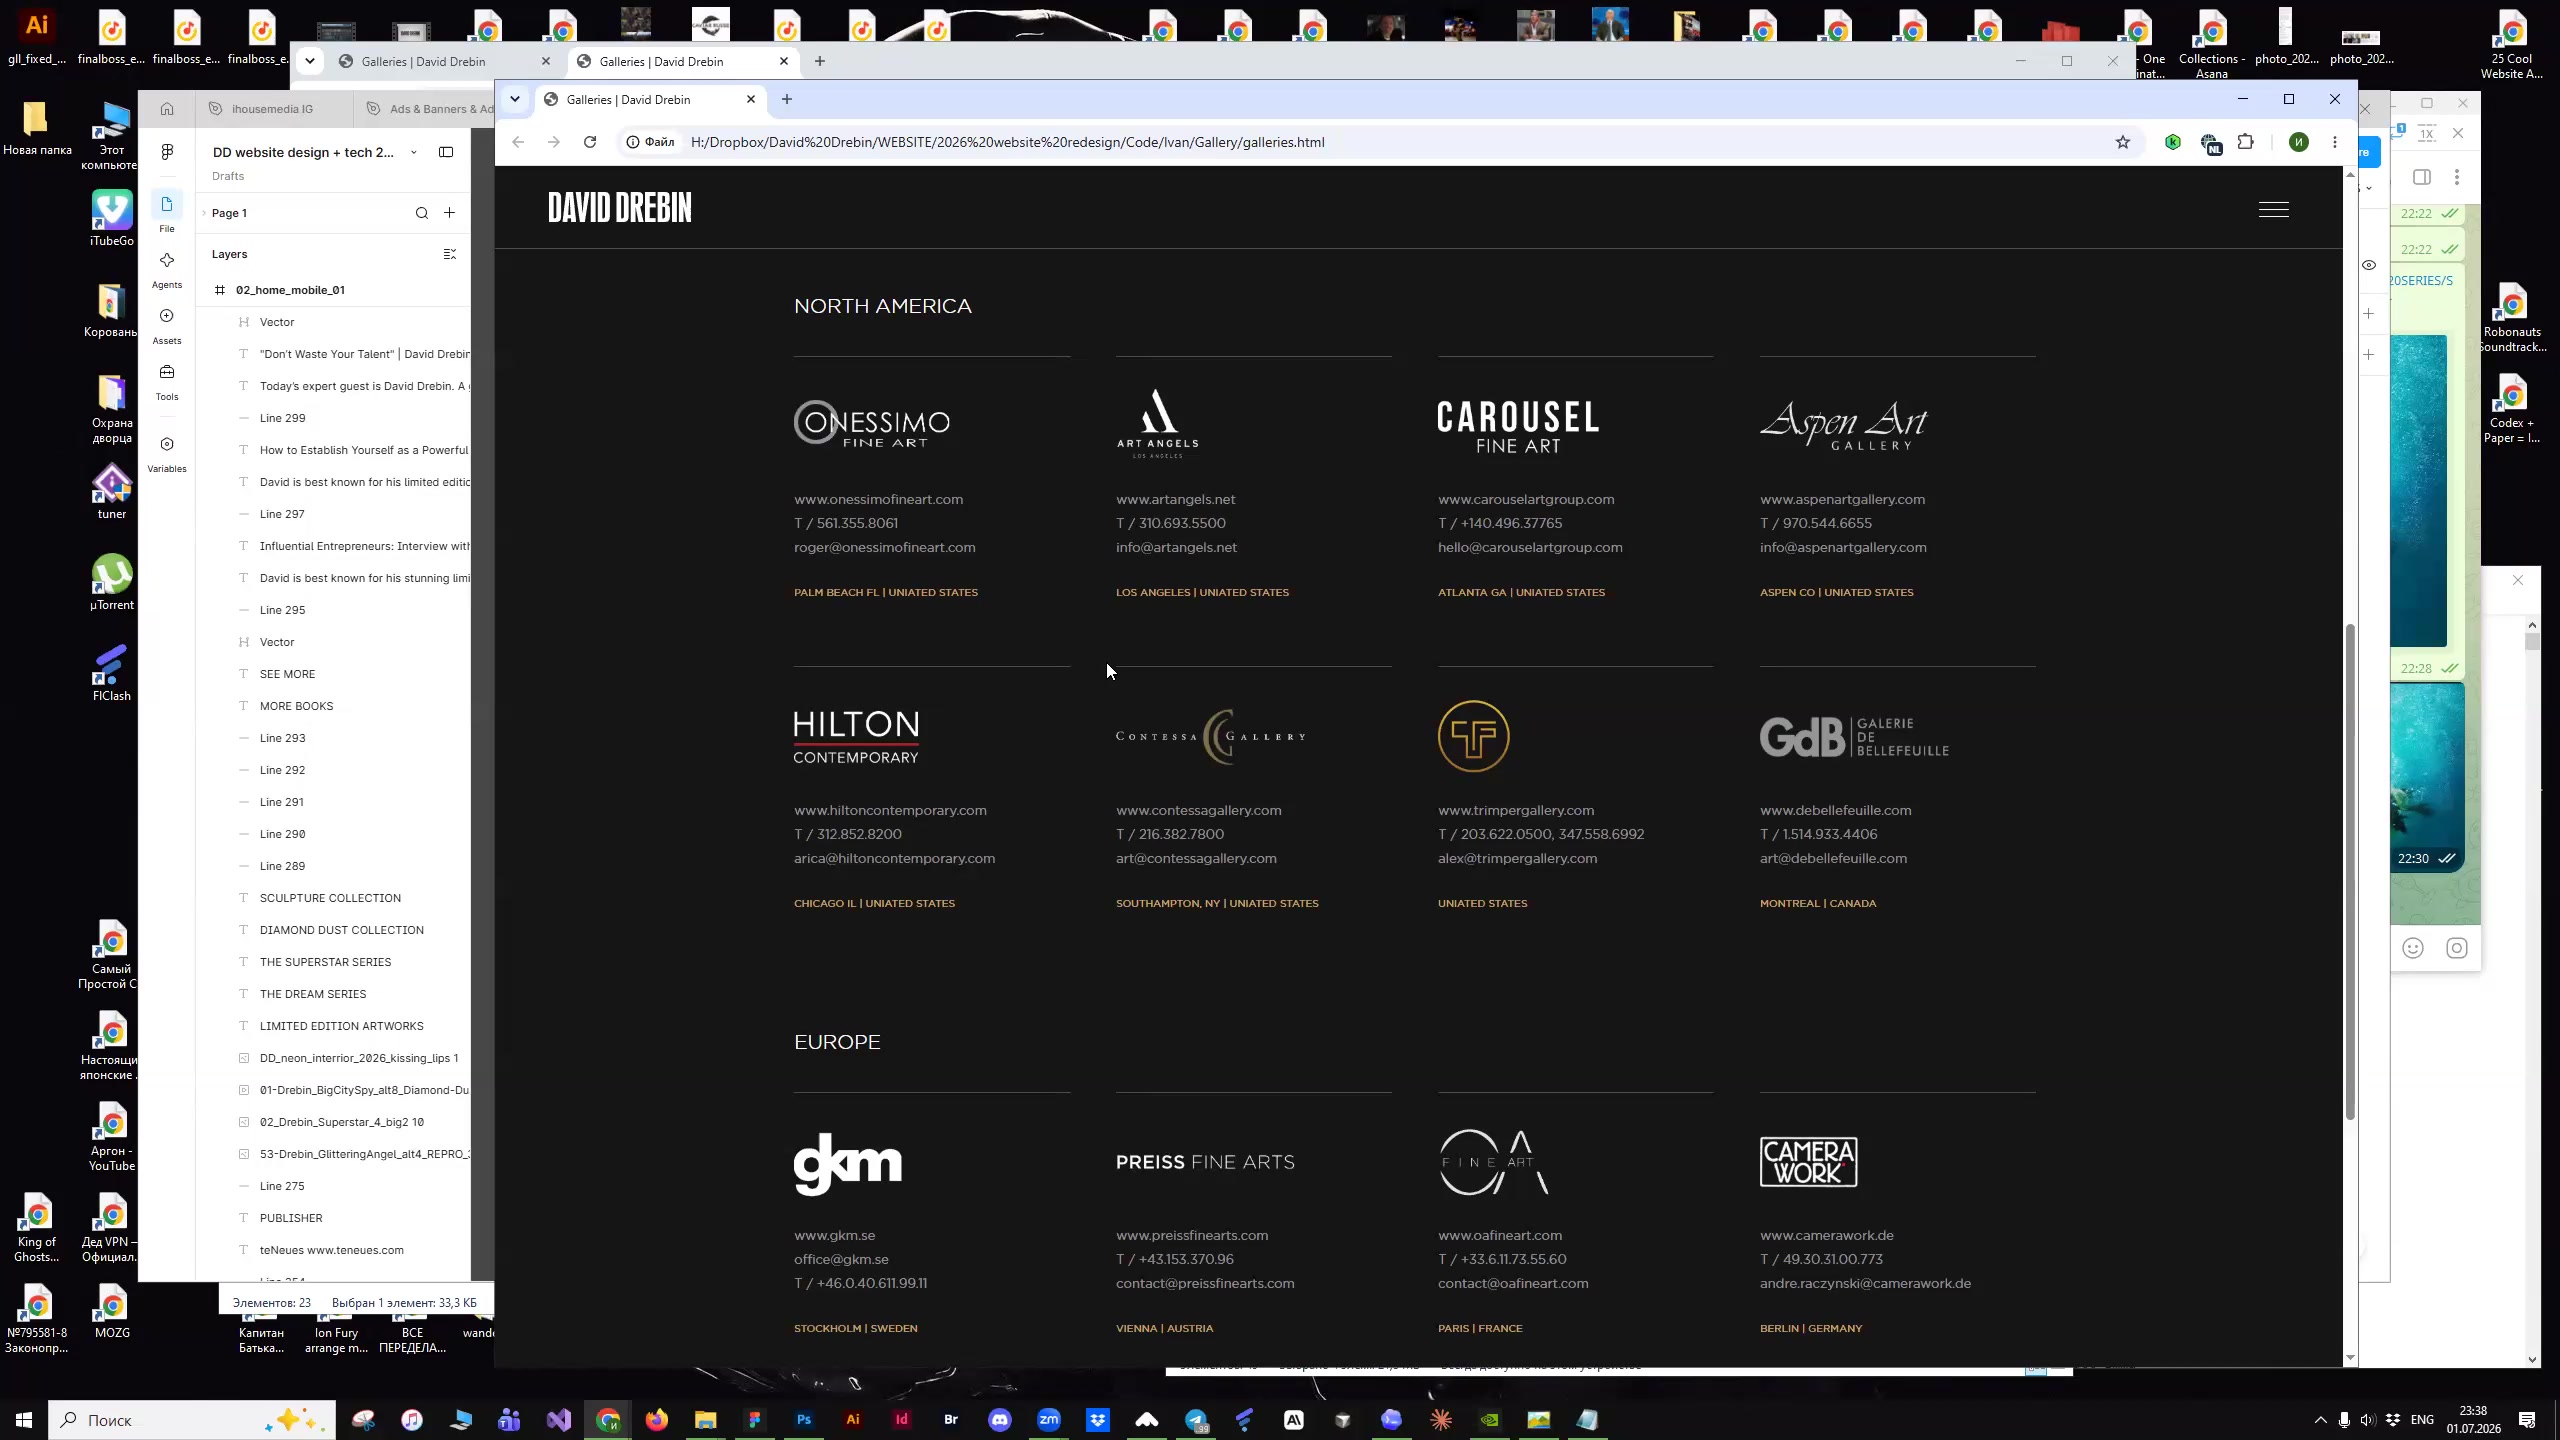Open the Figma Agents sidebar panel

coord(167,269)
